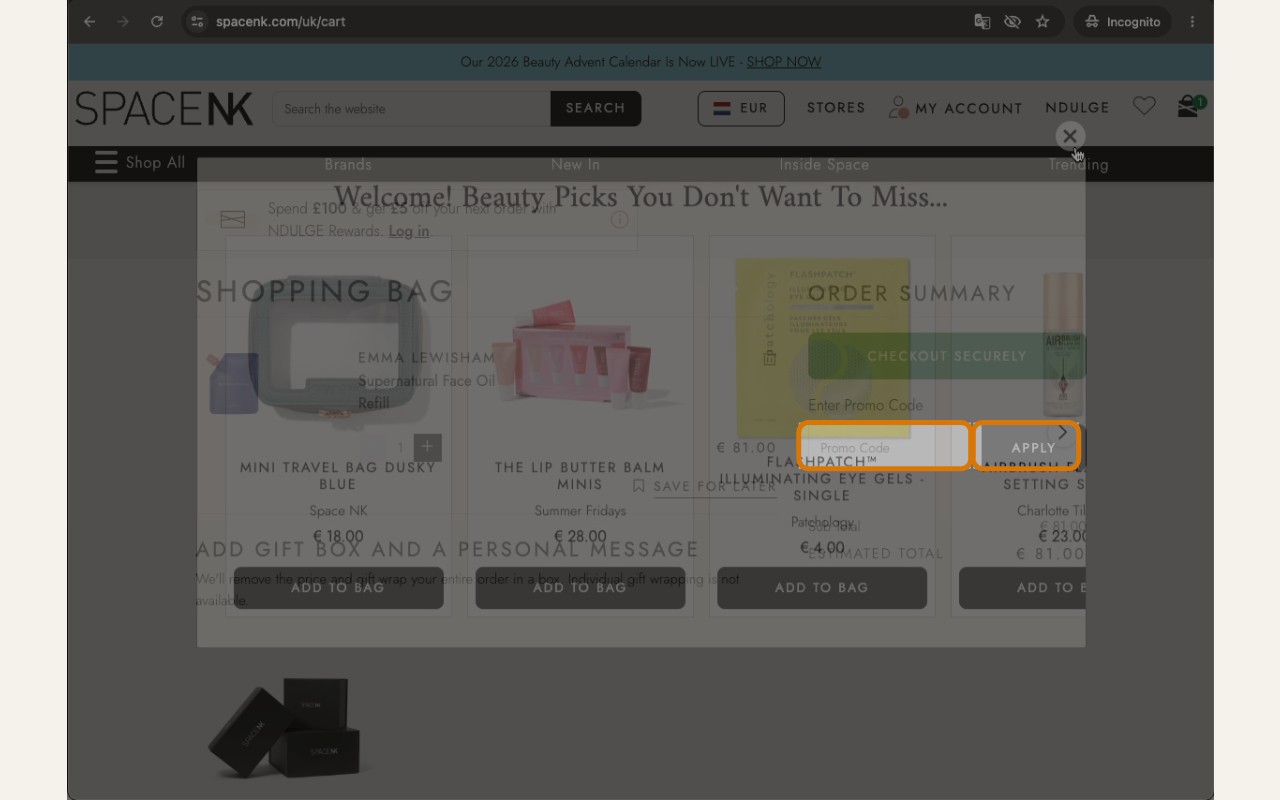Screen dimensions: 1280x800
Task: Bookmark this page with the star icon
Action: [1043, 21]
